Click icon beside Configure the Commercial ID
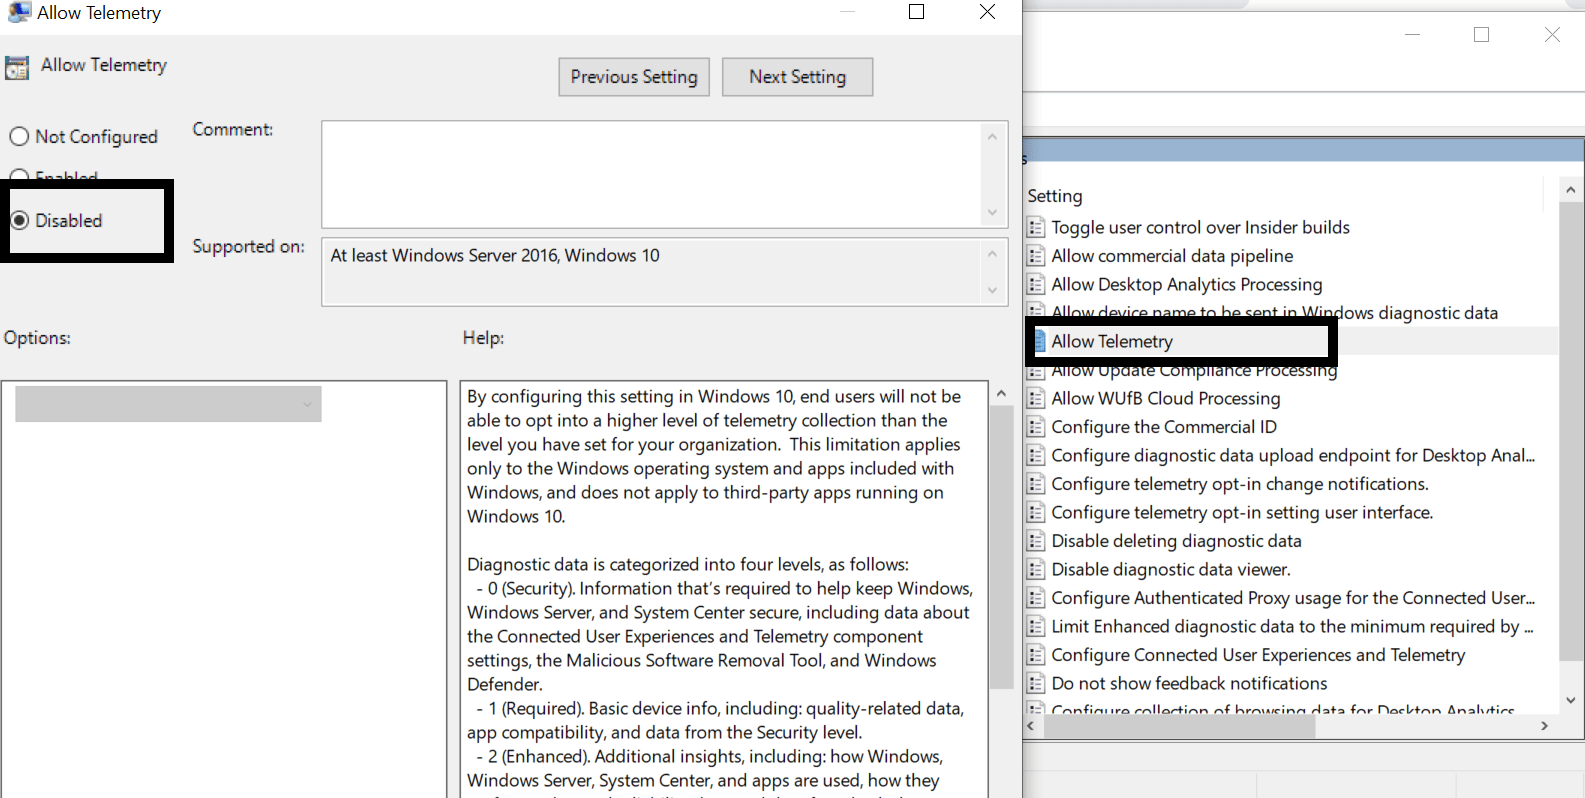The height and width of the screenshot is (798, 1585). pos(1036,427)
